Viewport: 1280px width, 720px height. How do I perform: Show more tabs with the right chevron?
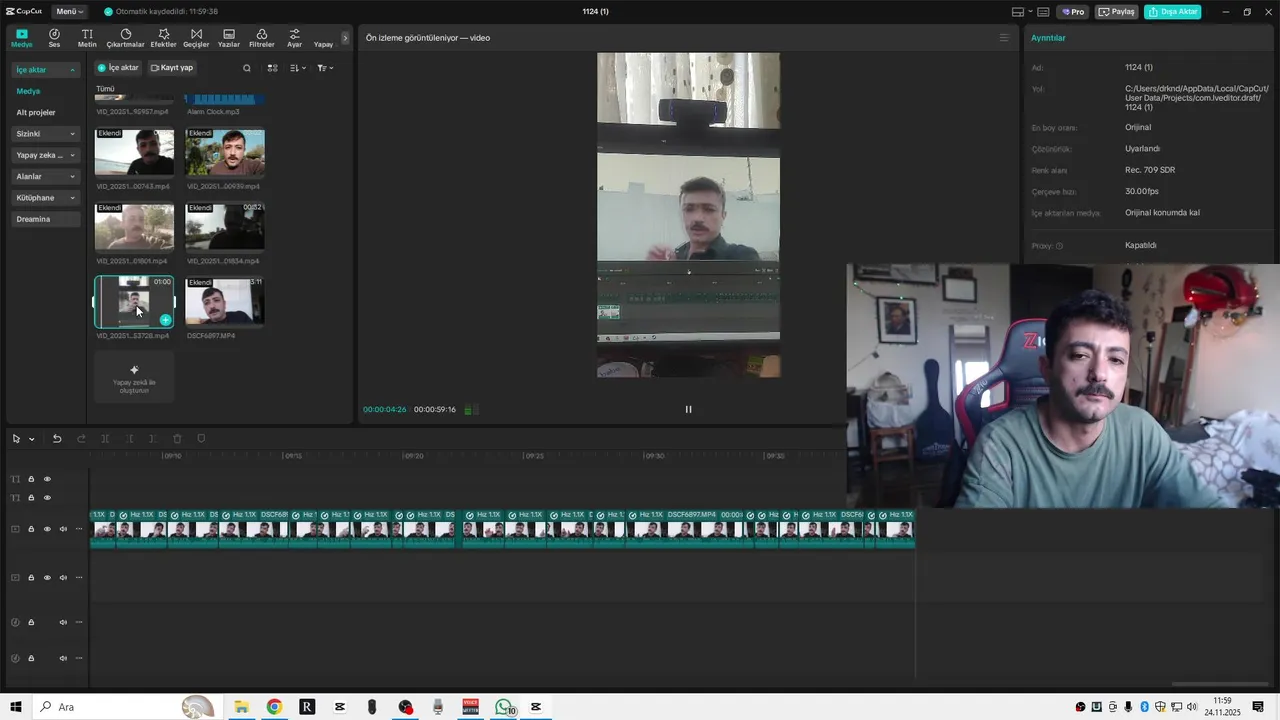click(x=345, y=38)
